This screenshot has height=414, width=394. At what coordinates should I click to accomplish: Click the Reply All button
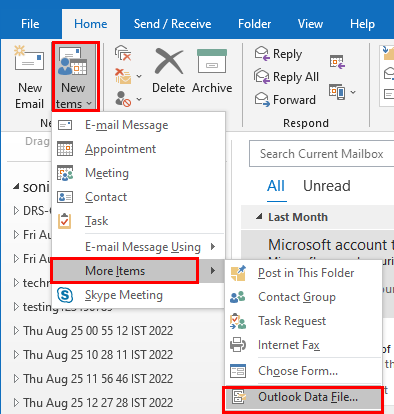286,77
